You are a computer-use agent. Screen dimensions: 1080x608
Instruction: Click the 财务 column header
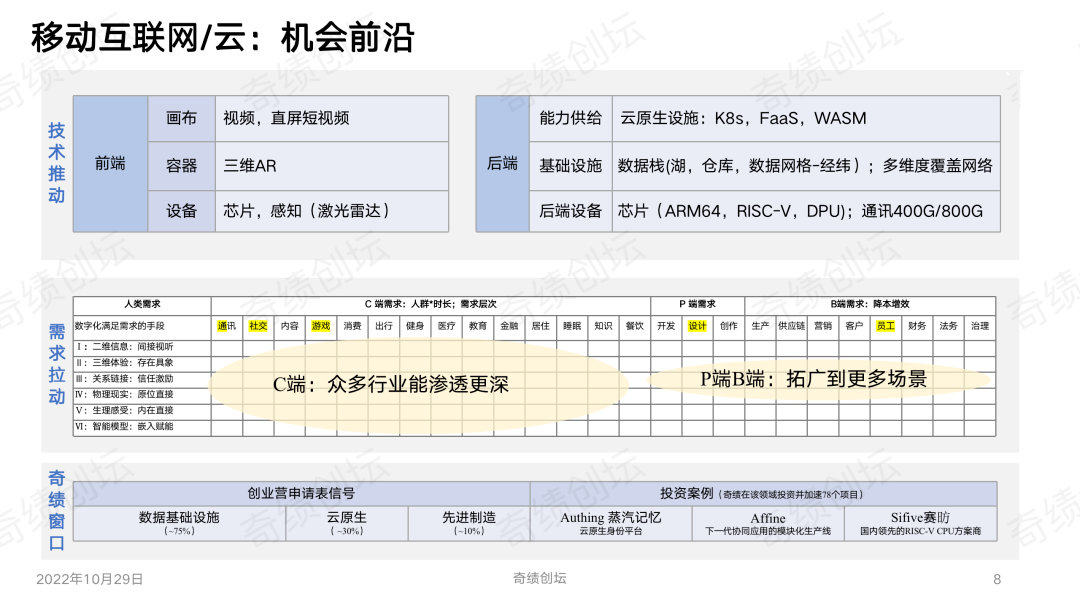click(x=917, y=326)
